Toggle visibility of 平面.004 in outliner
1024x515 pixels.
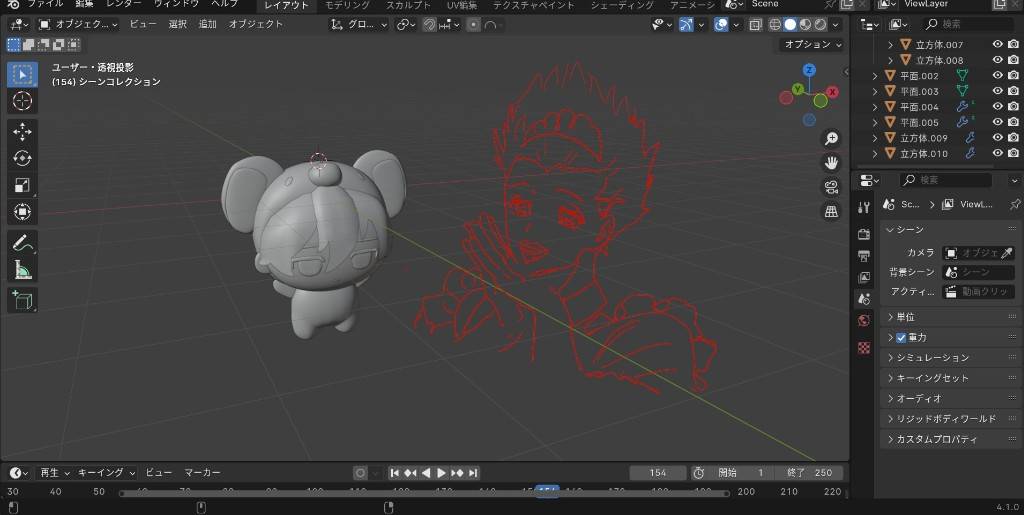point(997,106)
